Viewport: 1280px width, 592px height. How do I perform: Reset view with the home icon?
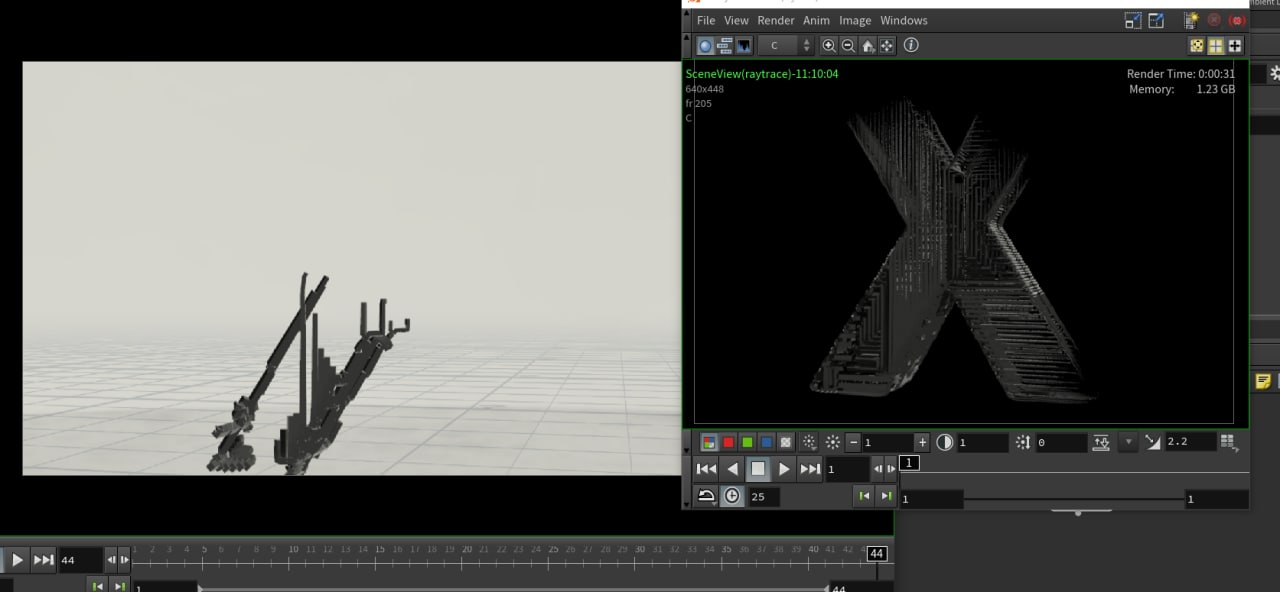pyautogui.click(x=867, y=46)
